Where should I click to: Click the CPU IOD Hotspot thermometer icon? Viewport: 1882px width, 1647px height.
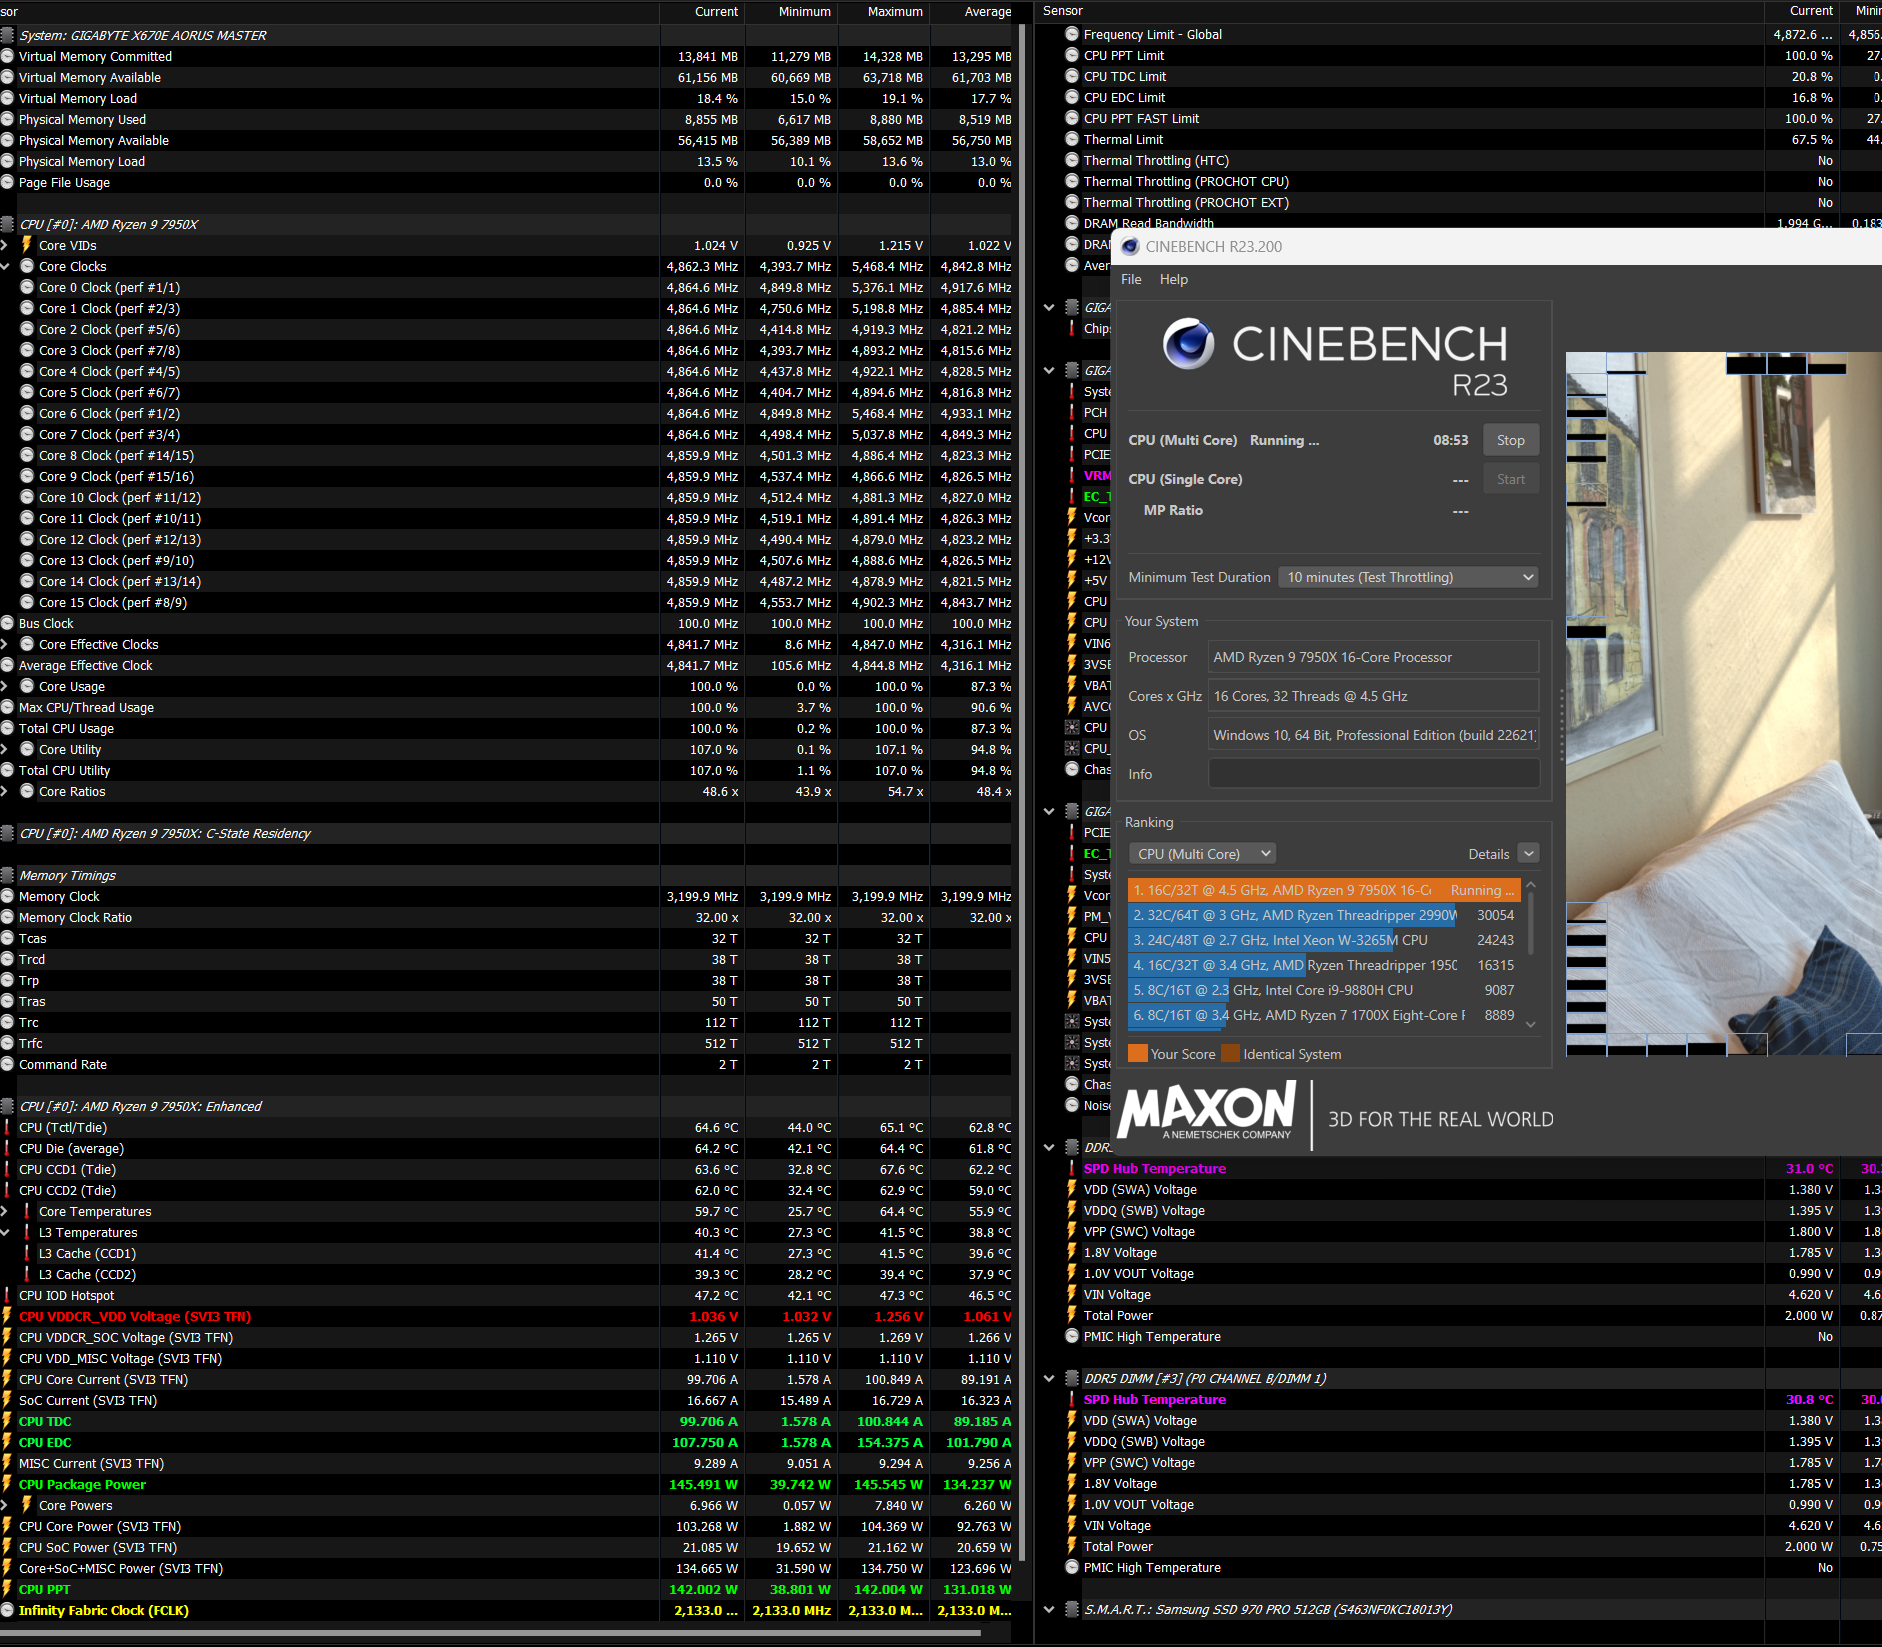click(8, 1296)
